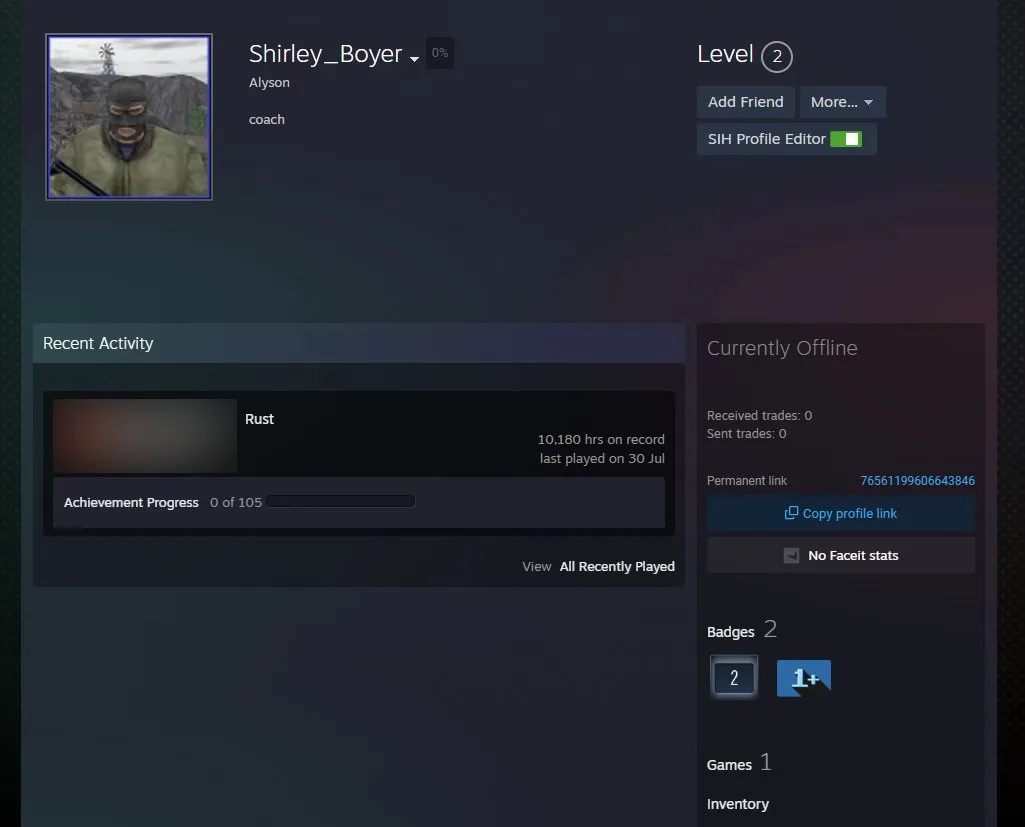Open the Rust game title link
The width and height of the screenshot is (1025, 827).
(x=260, y=419)
